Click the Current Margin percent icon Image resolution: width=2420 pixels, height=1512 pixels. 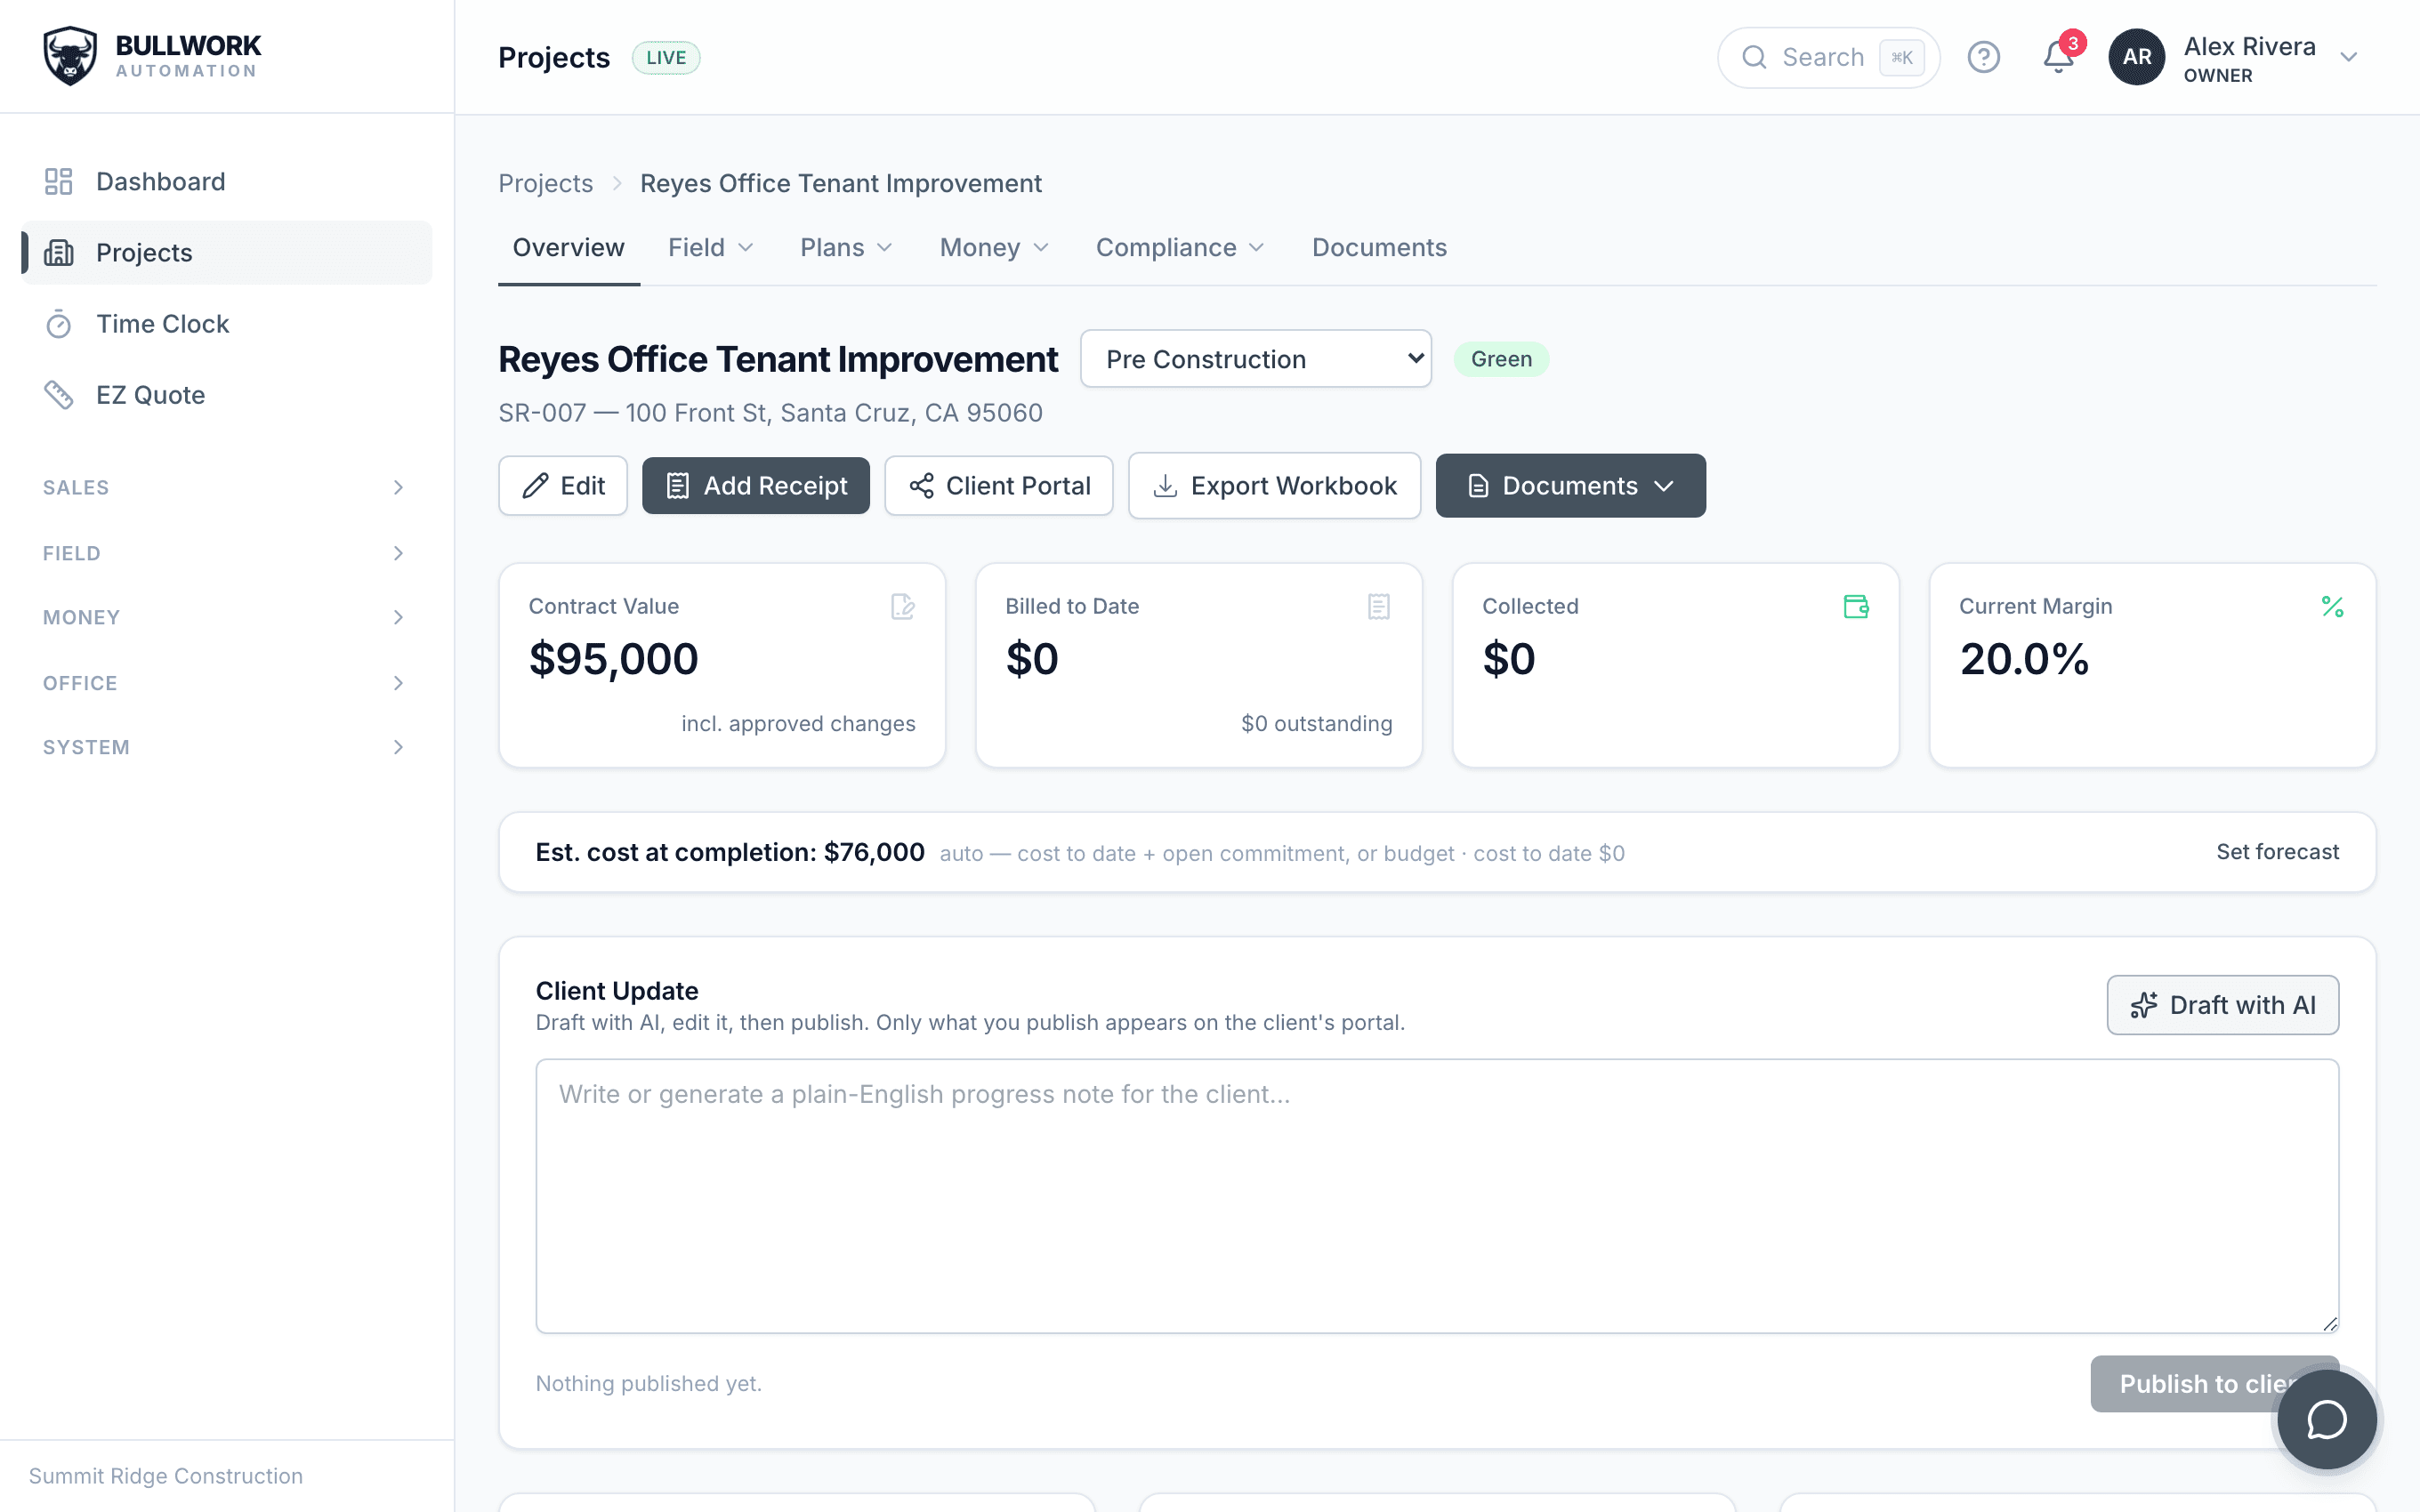pos(2332,606)
